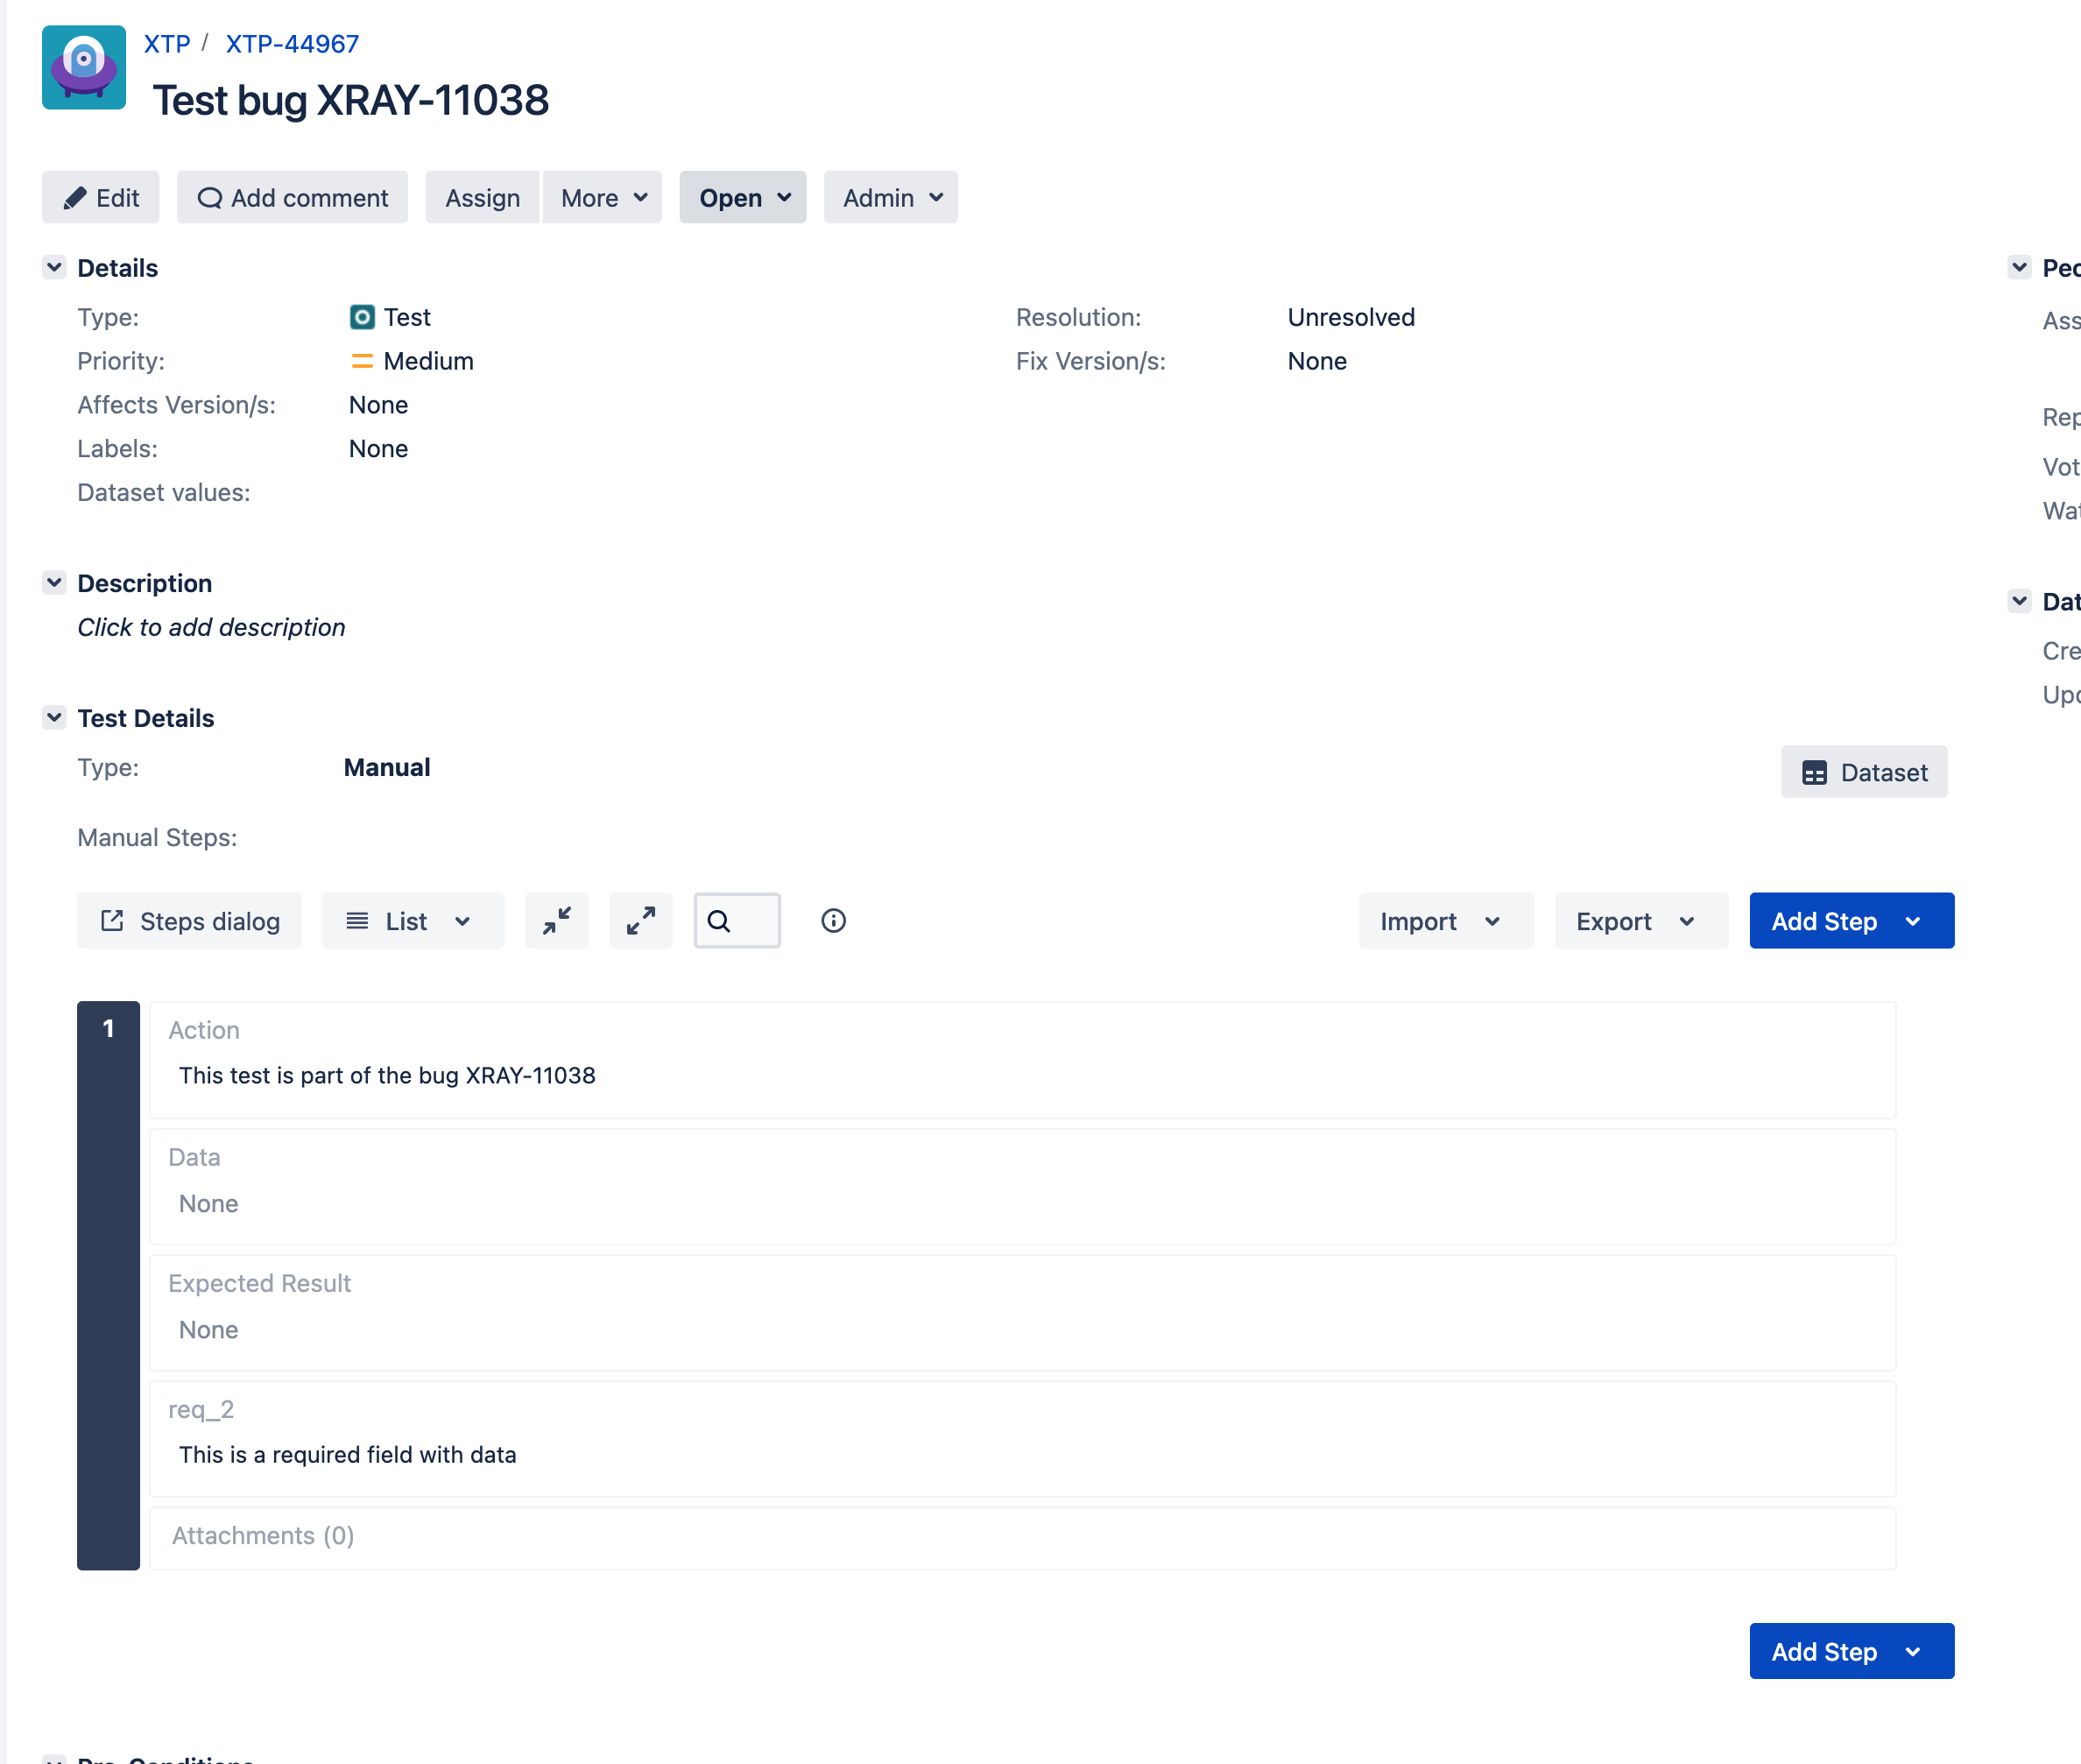Screen dimensions: 2081x1764
Task: Click the req_2 field text
Action: [347, 1454]
